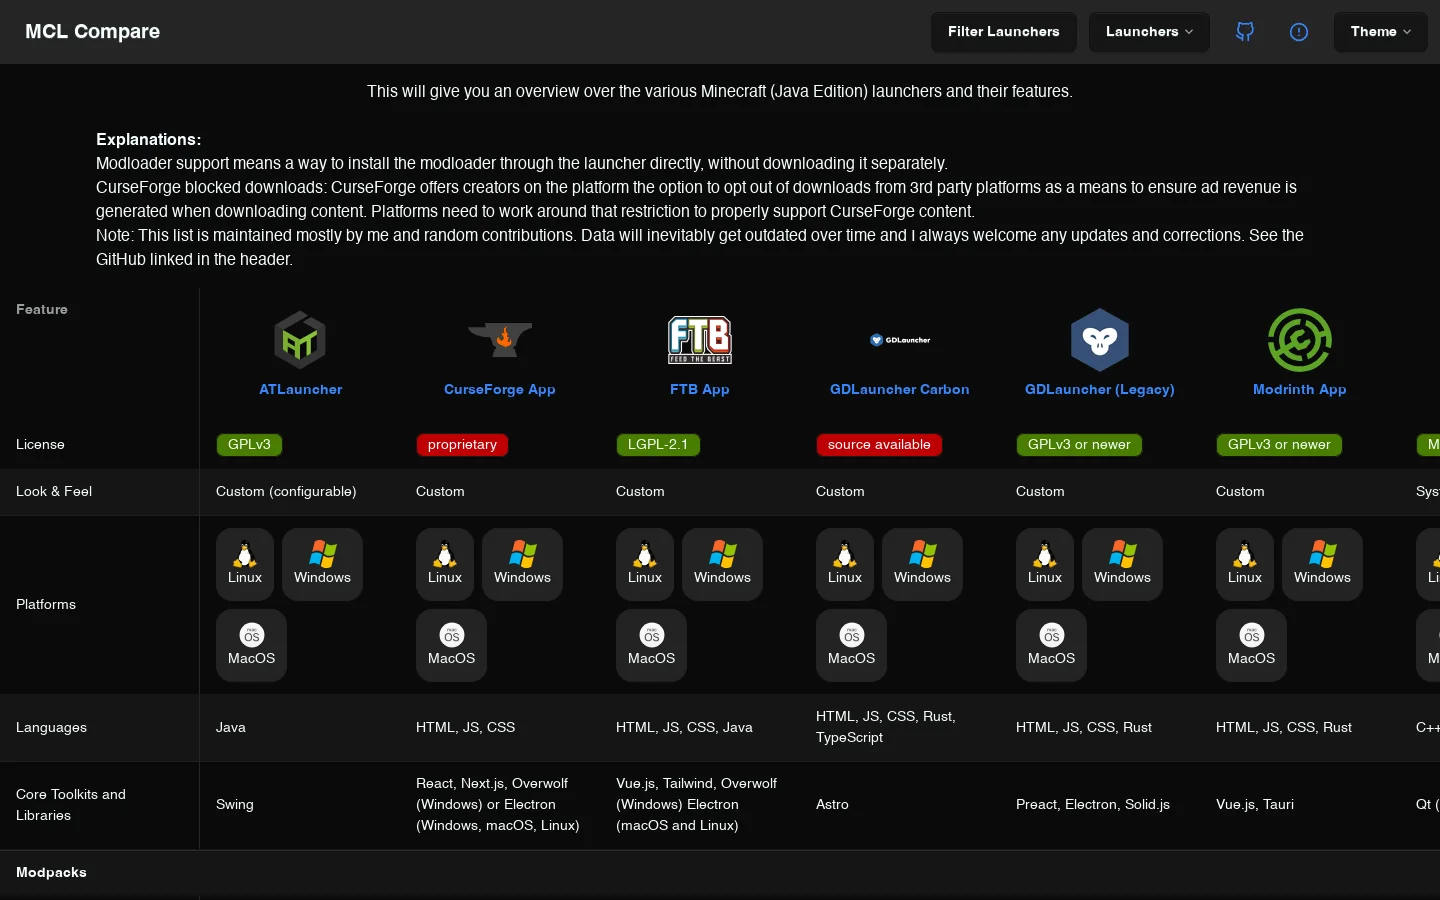Click FTB App's Windows platform badge
This screenshot has height=900, width=1440.
[x=722, y=564]
